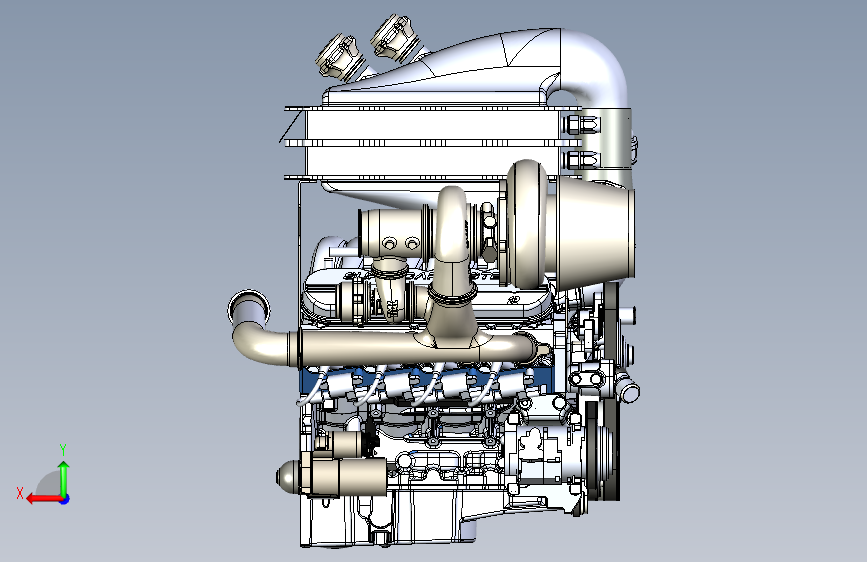
Task: Select the turbocharger compressor housing on the model
Action: [x=526, y=224]
